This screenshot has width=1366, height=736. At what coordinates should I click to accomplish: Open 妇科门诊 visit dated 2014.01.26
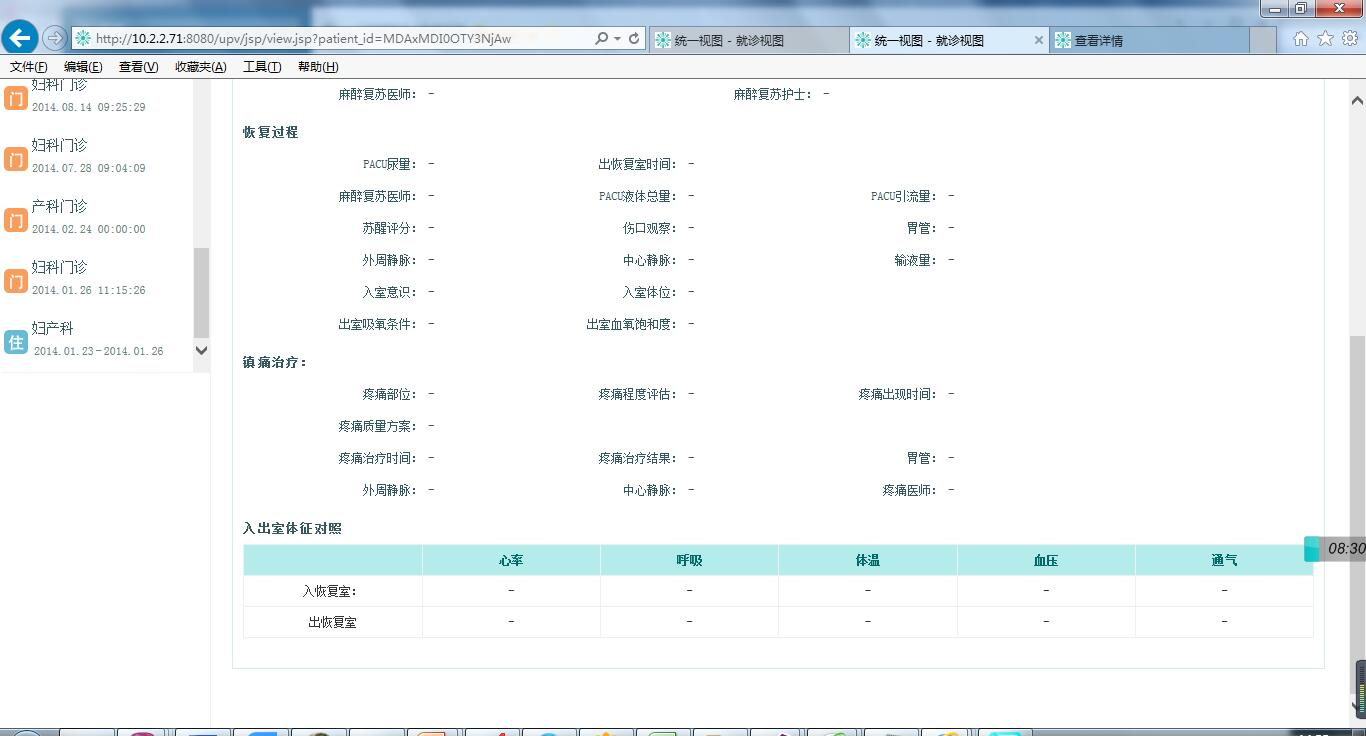coord(60,268)
